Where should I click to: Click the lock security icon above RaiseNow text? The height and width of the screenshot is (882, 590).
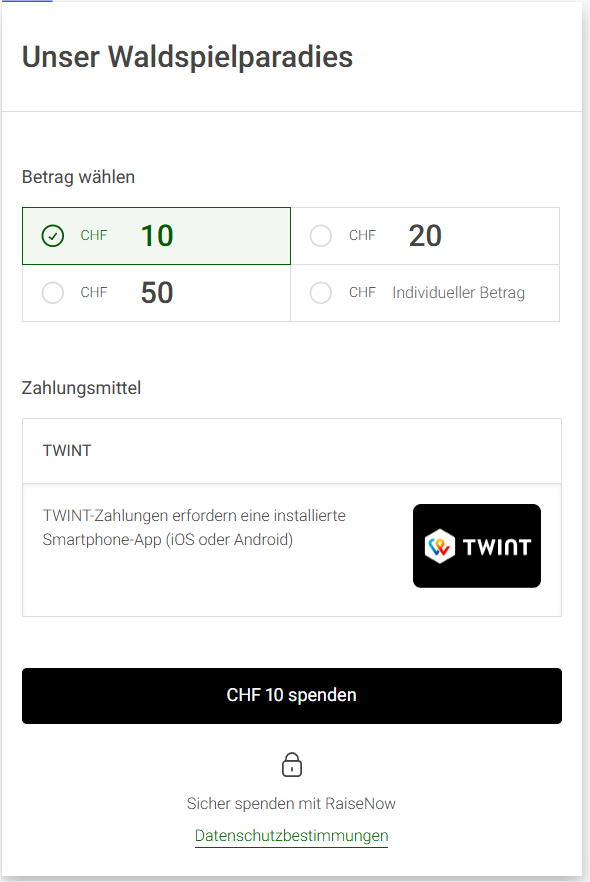[x=291, y=764]
